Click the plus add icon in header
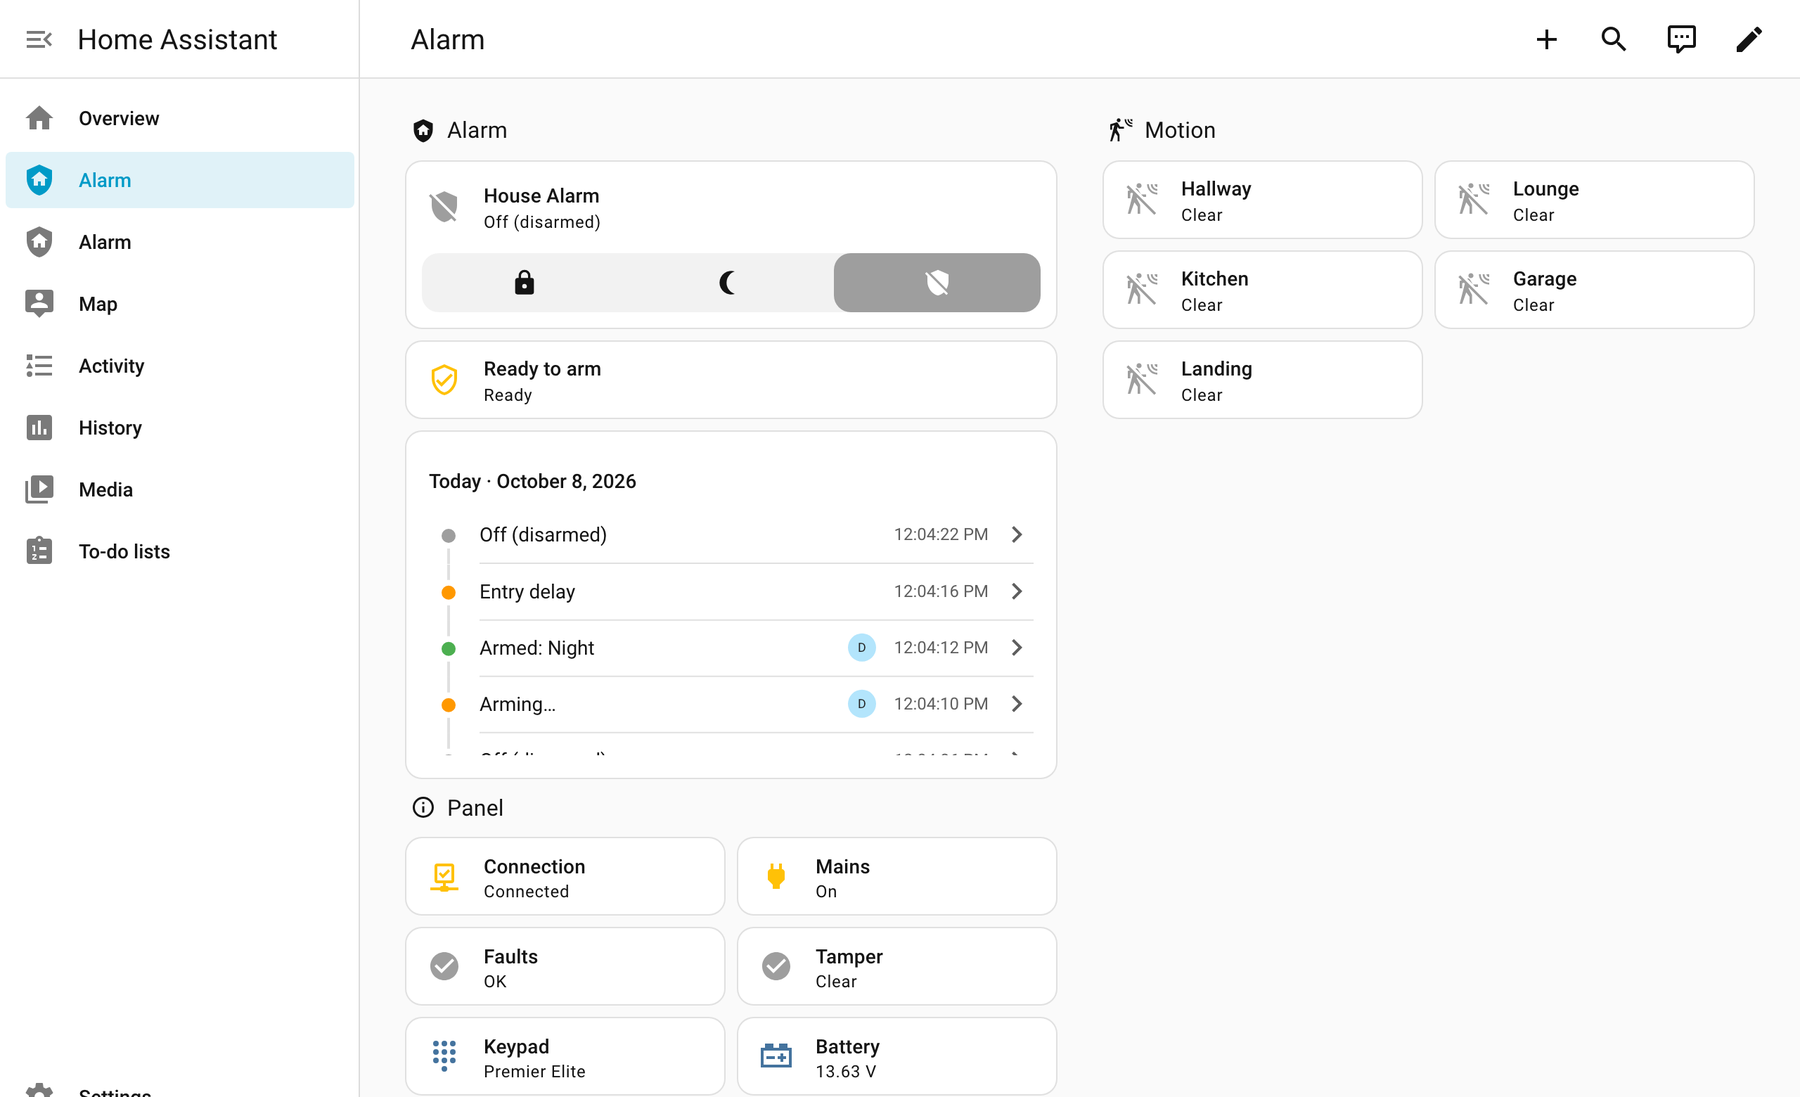1800x1097 pixels. click(1546, 39)
